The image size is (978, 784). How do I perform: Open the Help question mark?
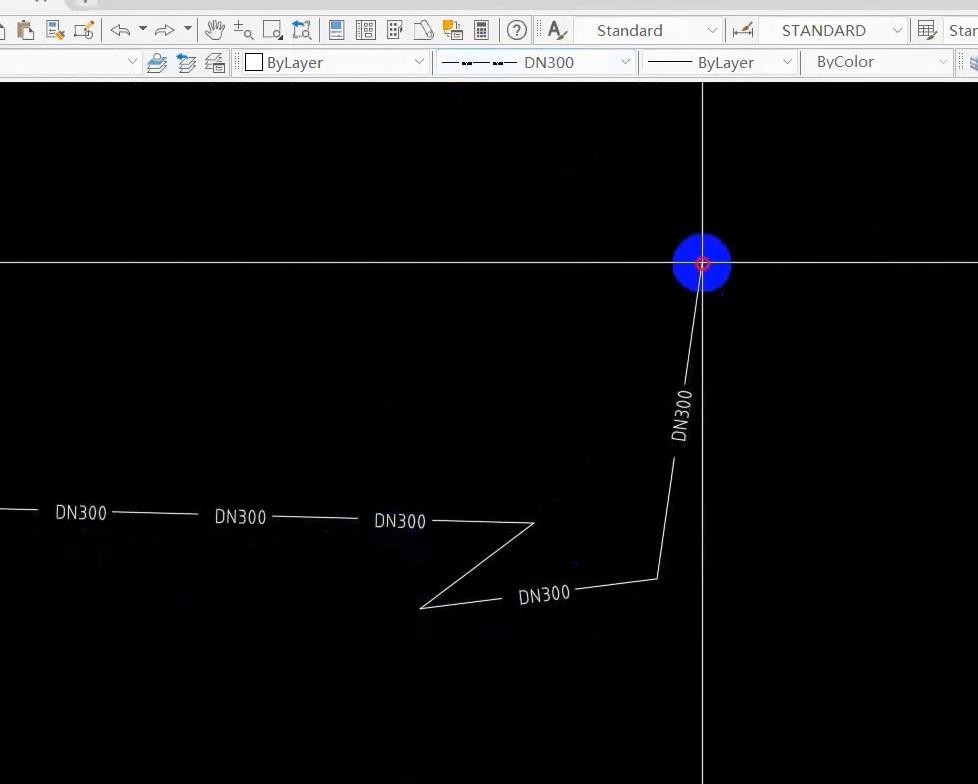click(x=516, y=30)
